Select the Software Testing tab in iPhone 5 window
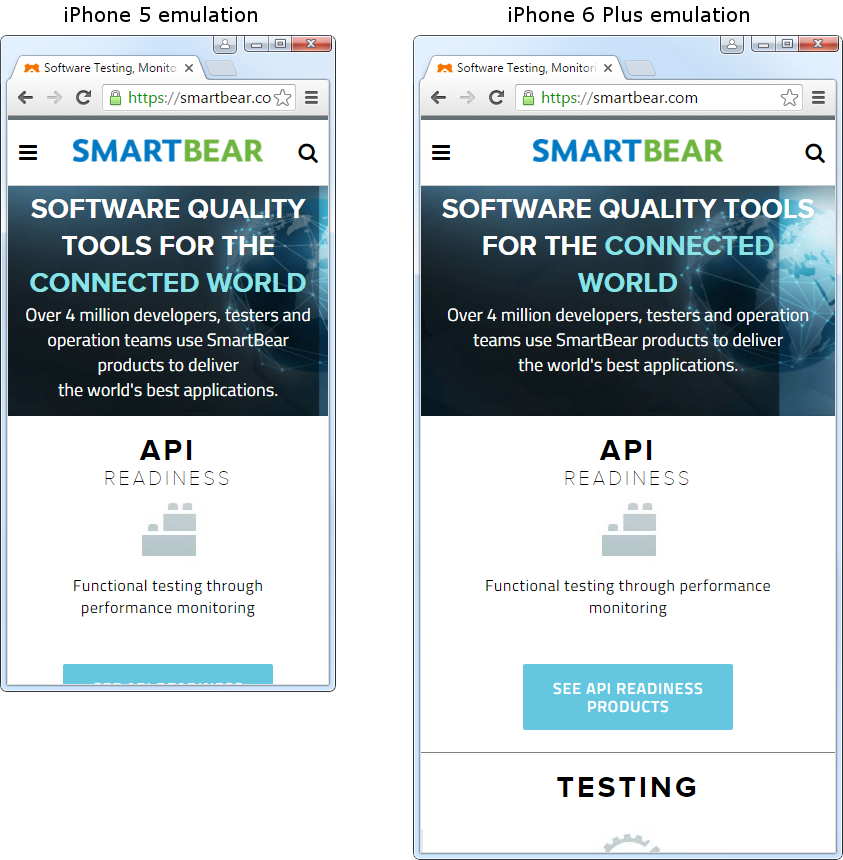Viewport: 843px width, 860px height. tap(108, 68)
